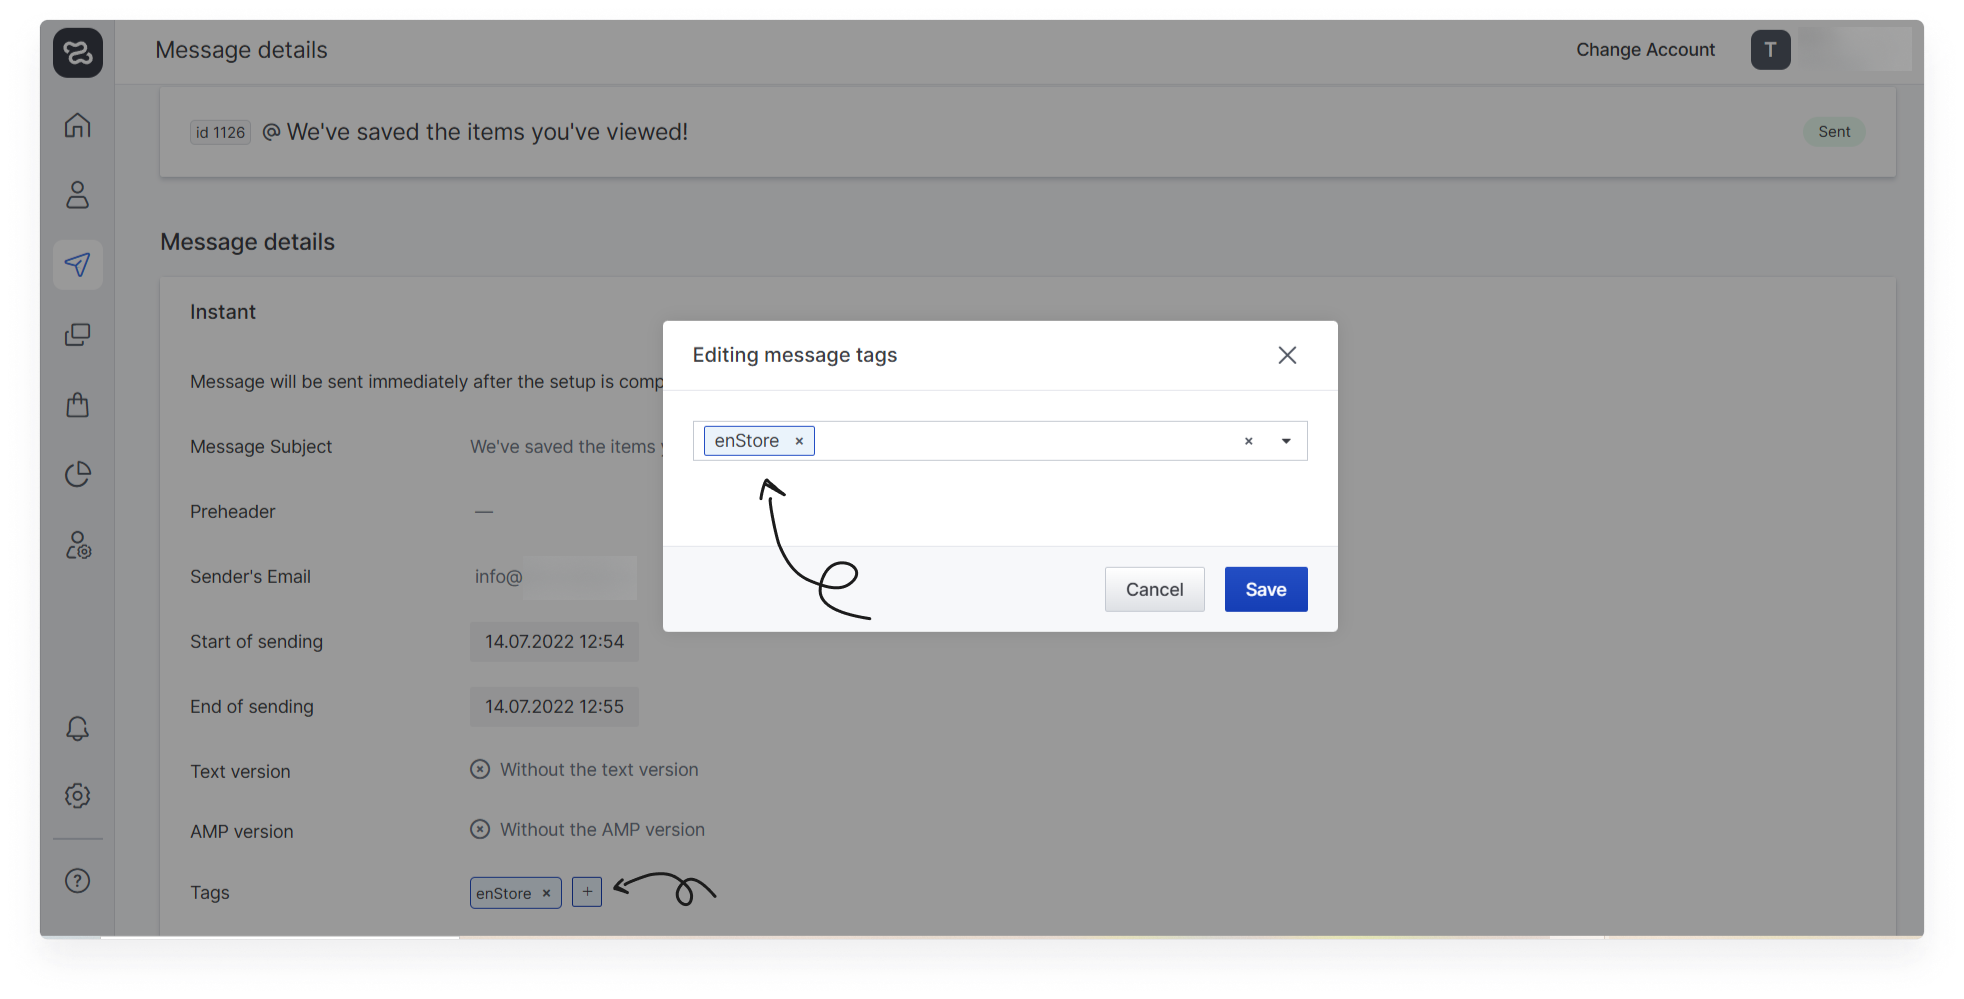Viewport: 1964px width, 999px height.
Task: Open the notifications bell icon
Action: tap(78, 728)
